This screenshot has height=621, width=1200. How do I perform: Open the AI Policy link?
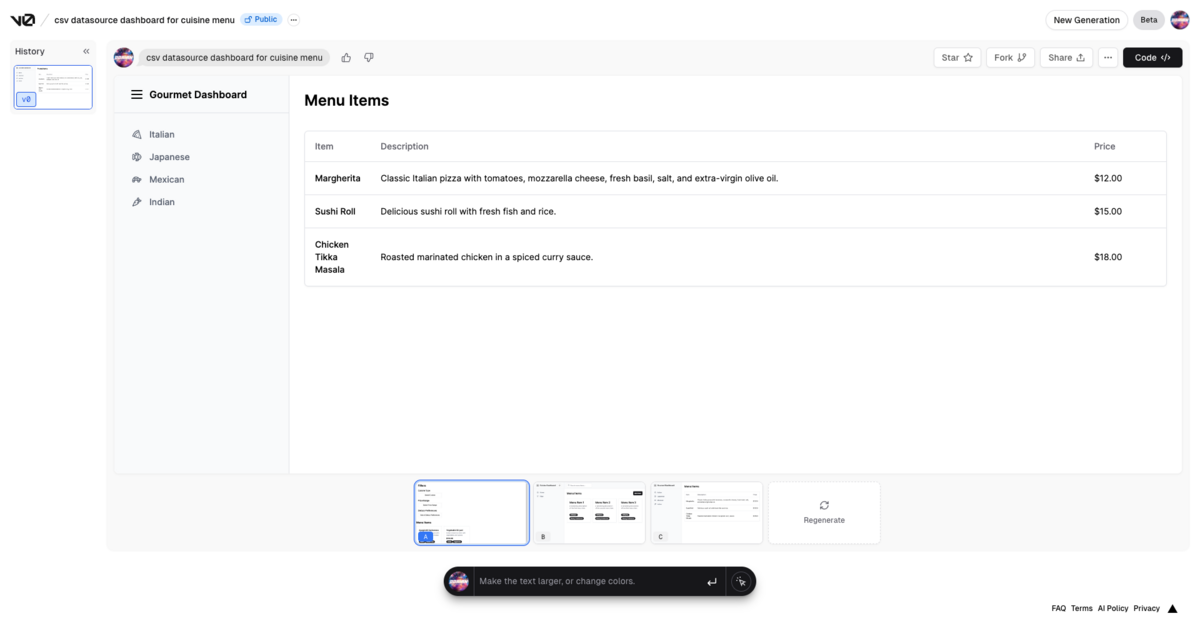tap(1113, 608)
